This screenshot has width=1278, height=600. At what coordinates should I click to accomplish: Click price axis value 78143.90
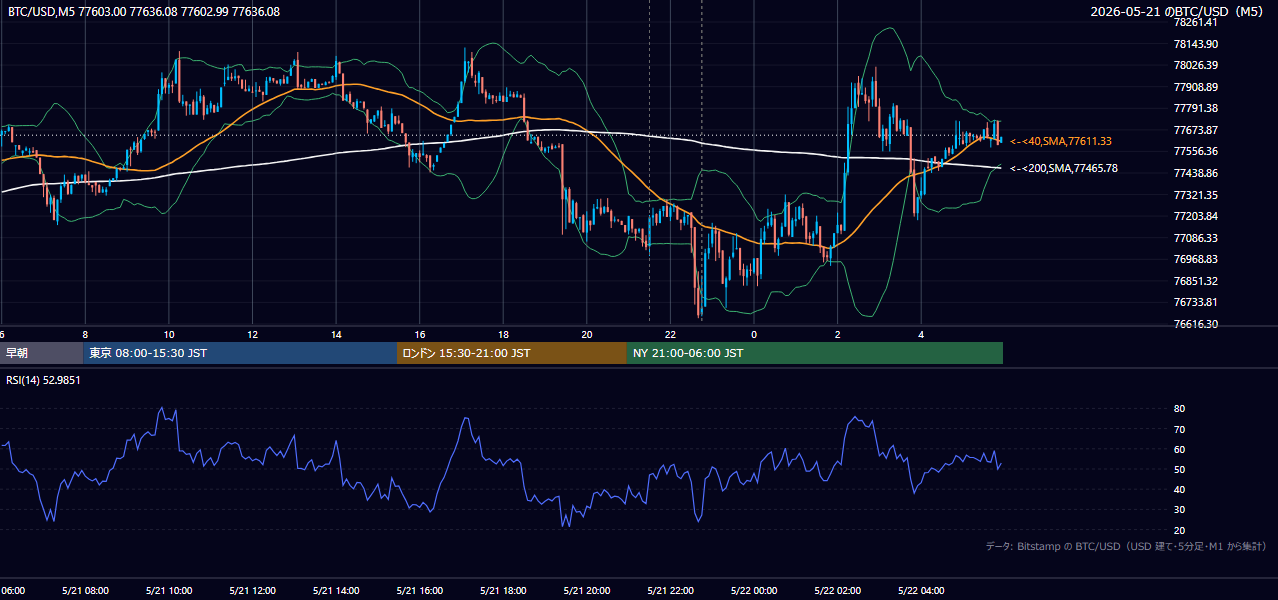(x=1195, y=44)
